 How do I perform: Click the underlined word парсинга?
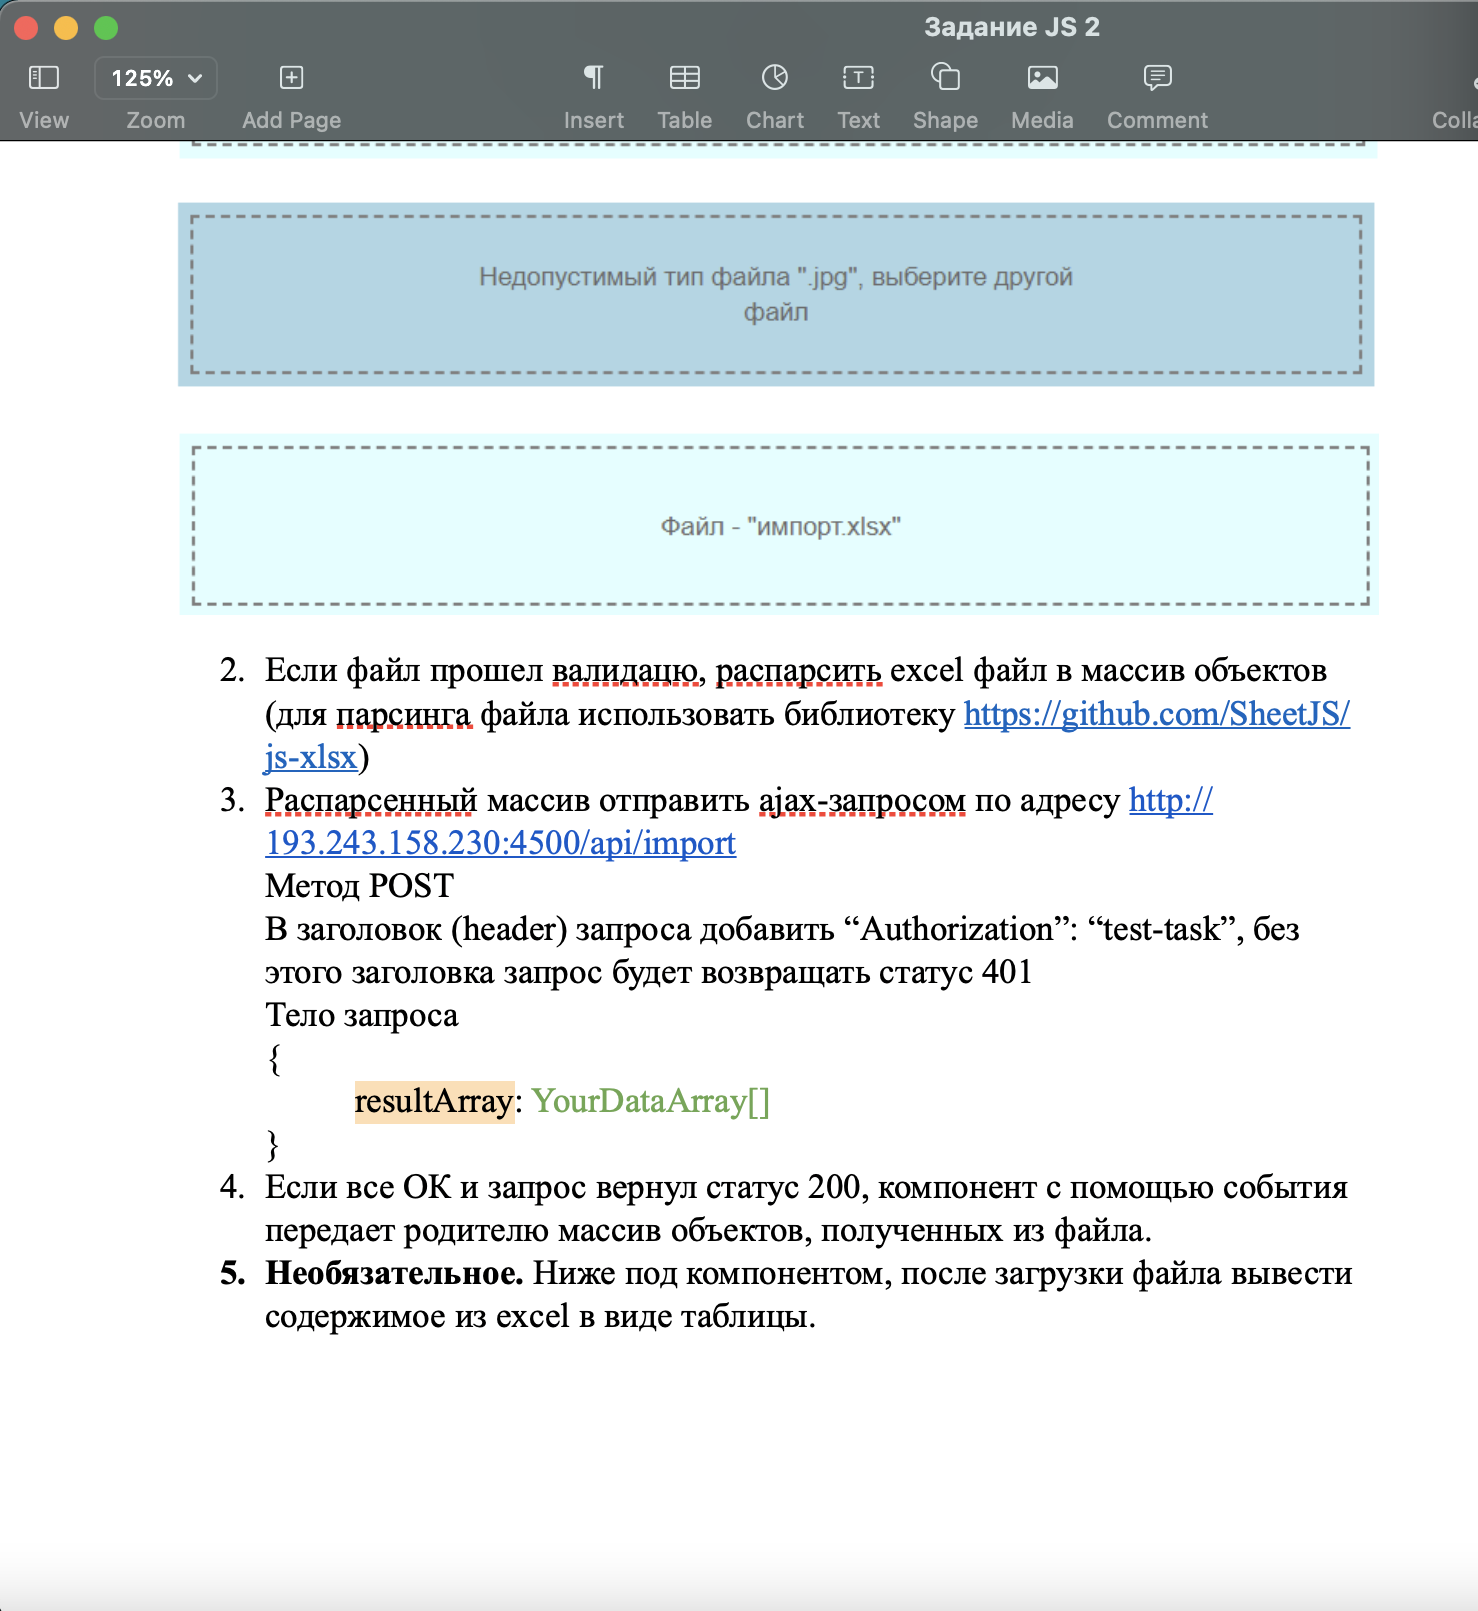pyautogui.click(x=404, y=714)
